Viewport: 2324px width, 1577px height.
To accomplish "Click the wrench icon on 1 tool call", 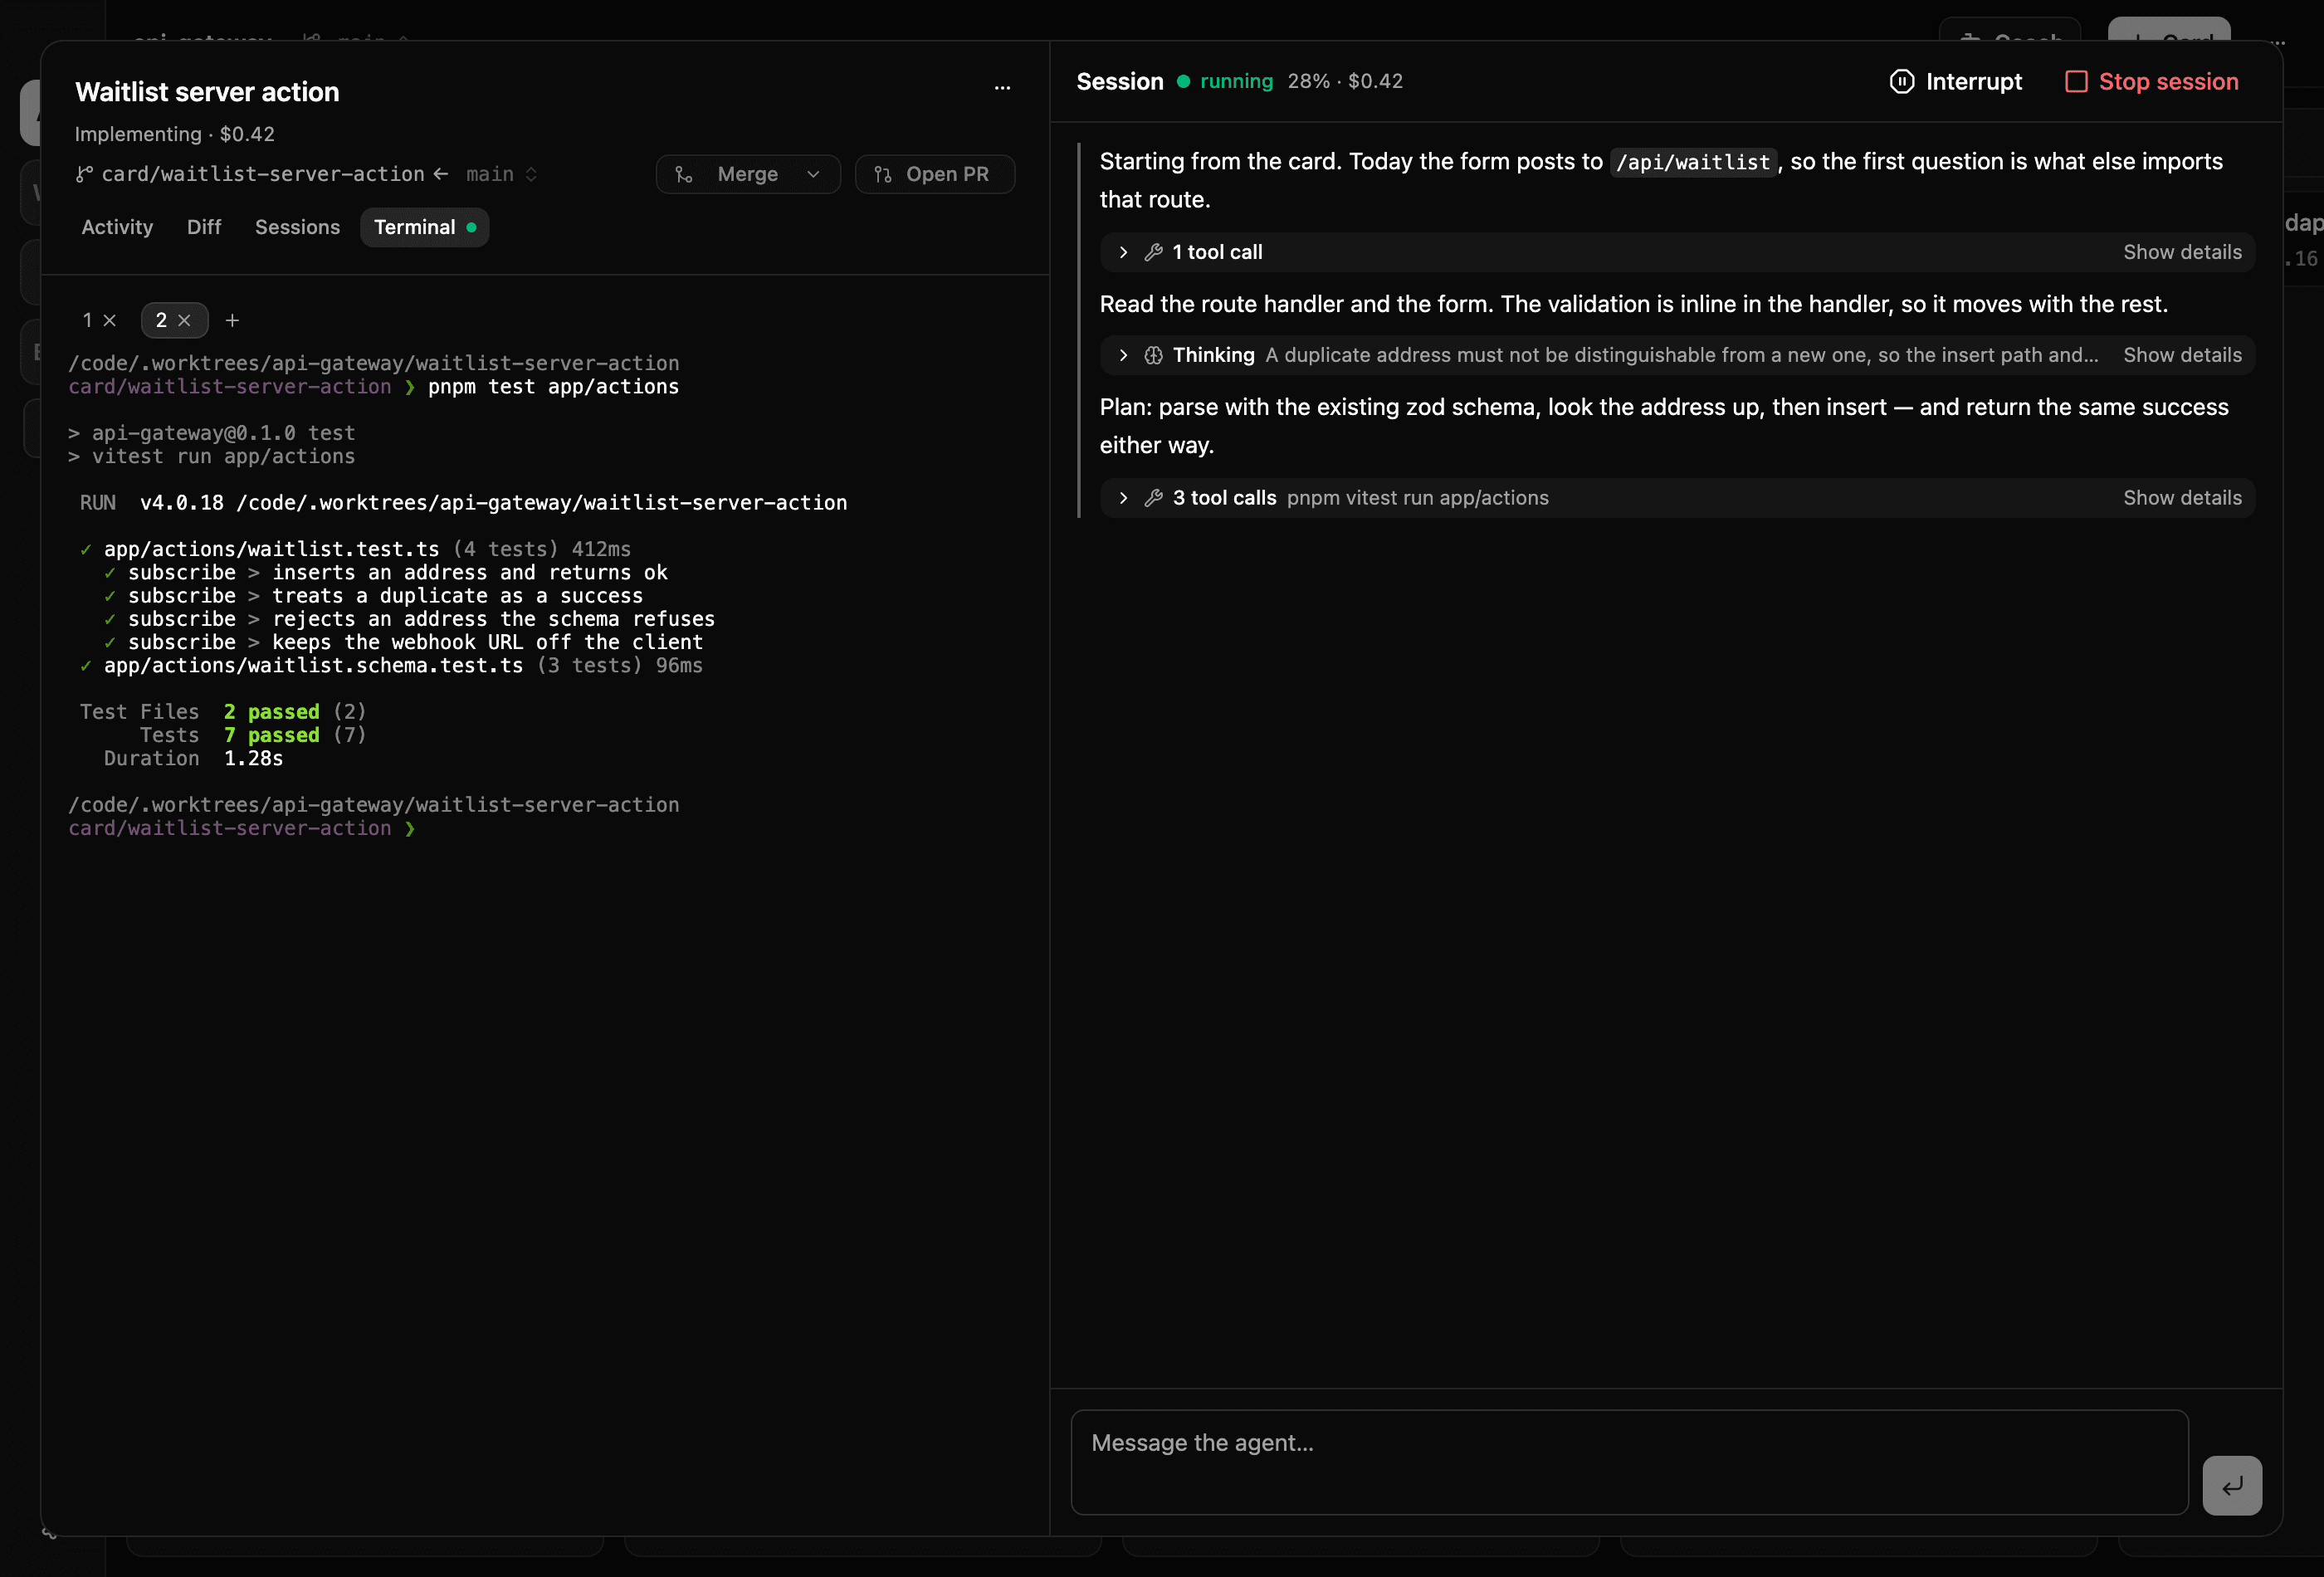I will [x=1153, y=252].
